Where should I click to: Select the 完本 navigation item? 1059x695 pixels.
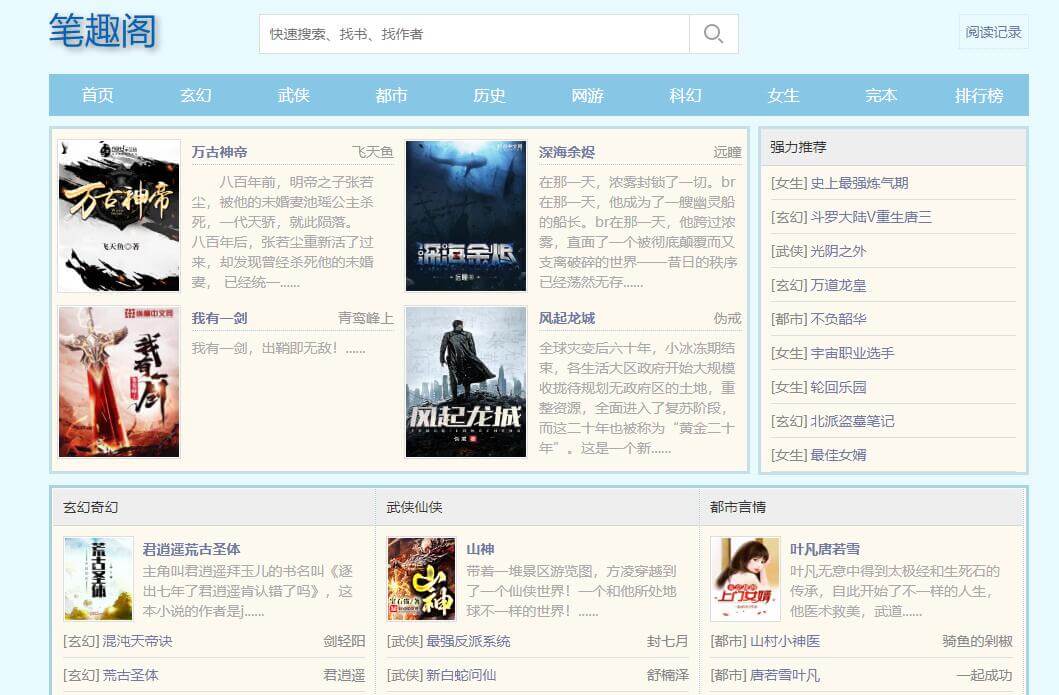click(881, 96)
